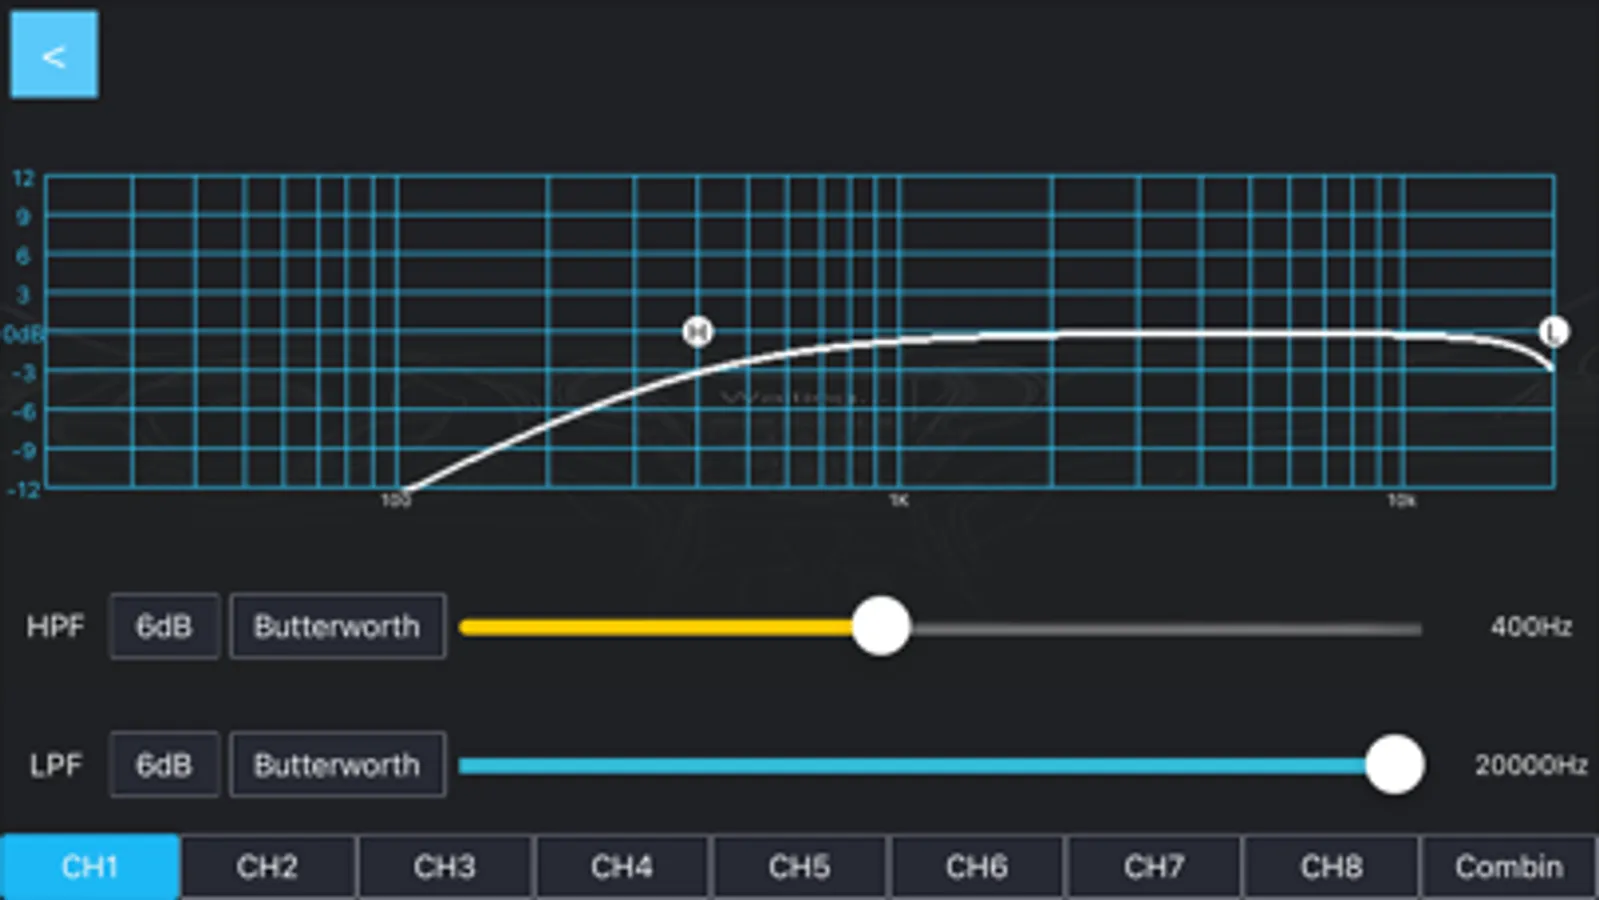
Task: Go back using the arrow button
Action: (x=54, y=55)
